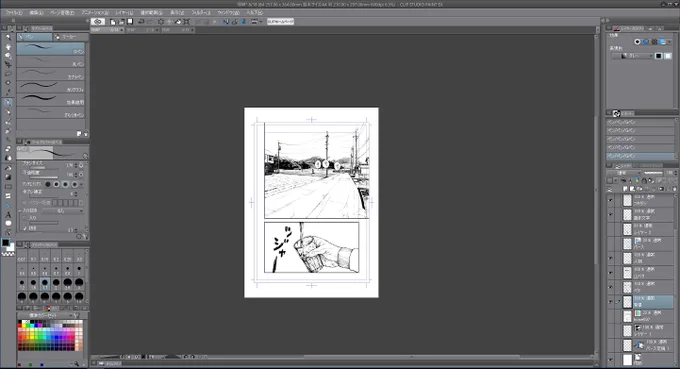This screenshot has height=369, width=680.
Task: Adjust the brush size slider
Action: [x=43, y=168]
